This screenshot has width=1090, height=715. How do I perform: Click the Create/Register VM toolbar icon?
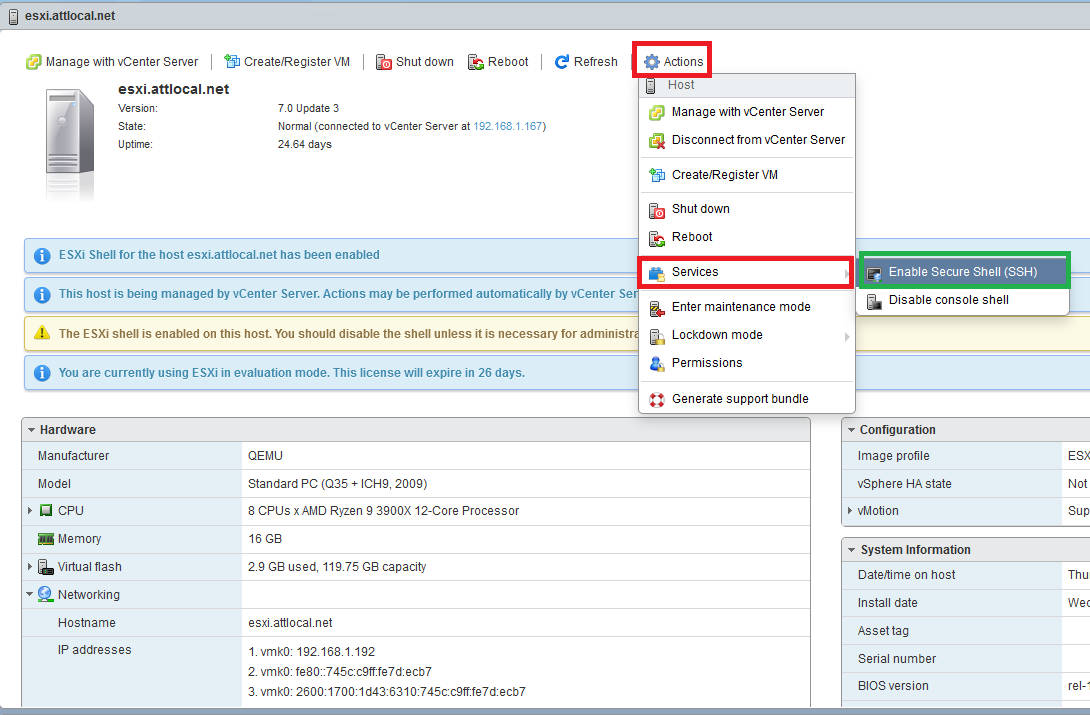(x=232, y=62)
